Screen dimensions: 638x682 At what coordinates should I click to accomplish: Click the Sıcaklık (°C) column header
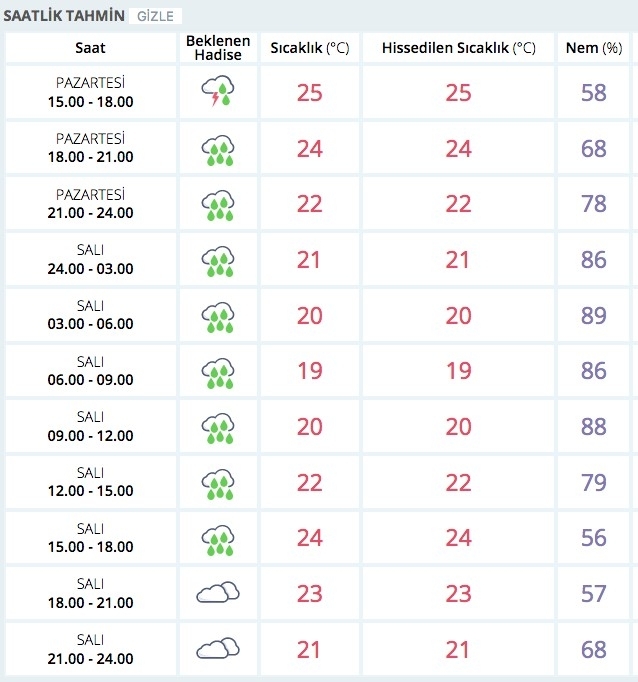pos(309,48)
